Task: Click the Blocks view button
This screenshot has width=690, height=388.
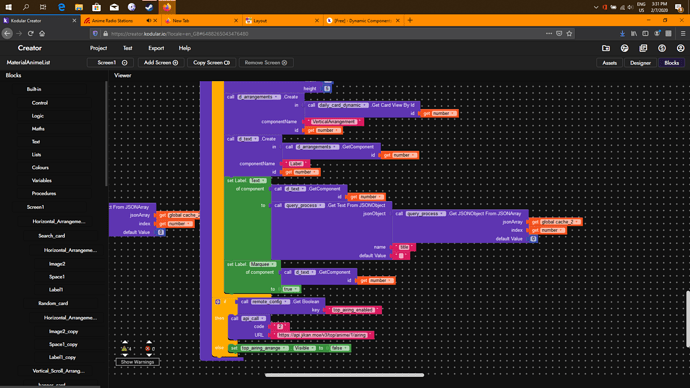Action: (x=672, y=63)
